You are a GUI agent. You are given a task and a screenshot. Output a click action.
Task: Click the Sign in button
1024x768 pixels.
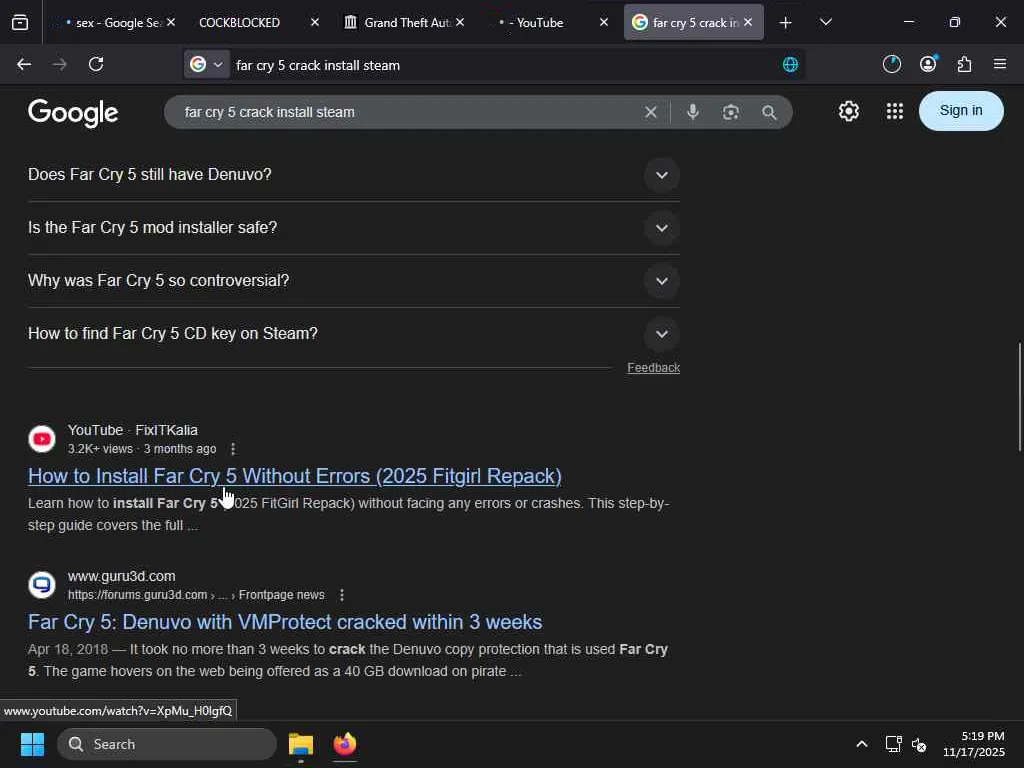[x=961, y=110]
